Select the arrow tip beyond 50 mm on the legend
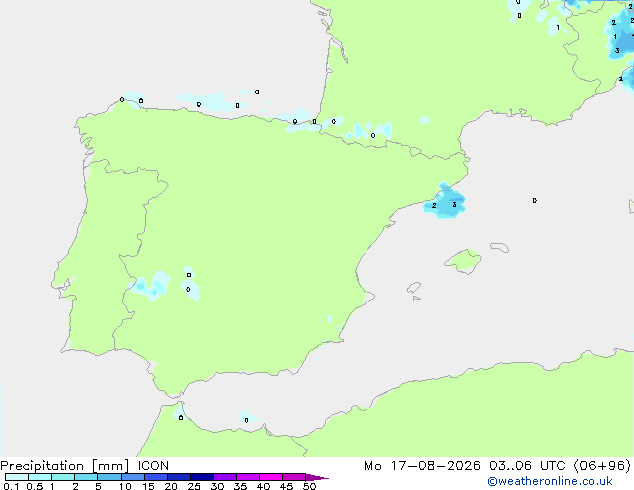The image size is (634, 490). click(x=317, y=477)
